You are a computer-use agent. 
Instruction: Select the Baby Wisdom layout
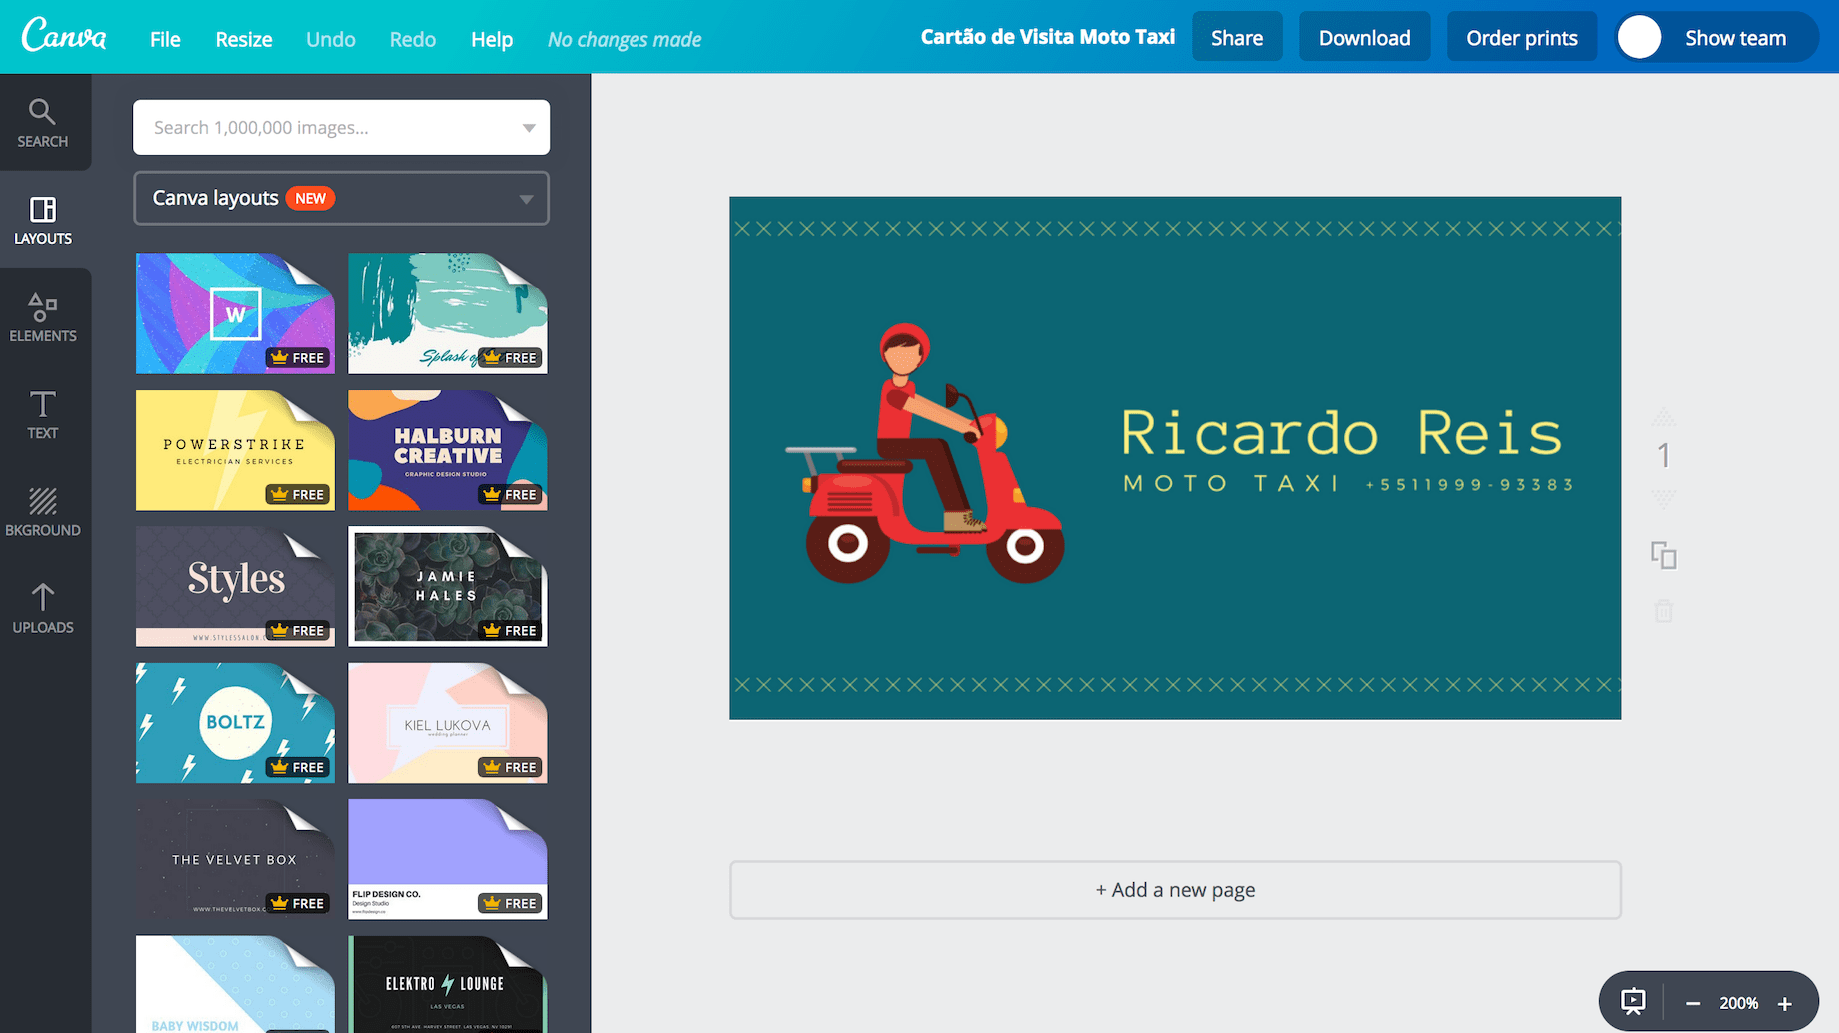235,984
